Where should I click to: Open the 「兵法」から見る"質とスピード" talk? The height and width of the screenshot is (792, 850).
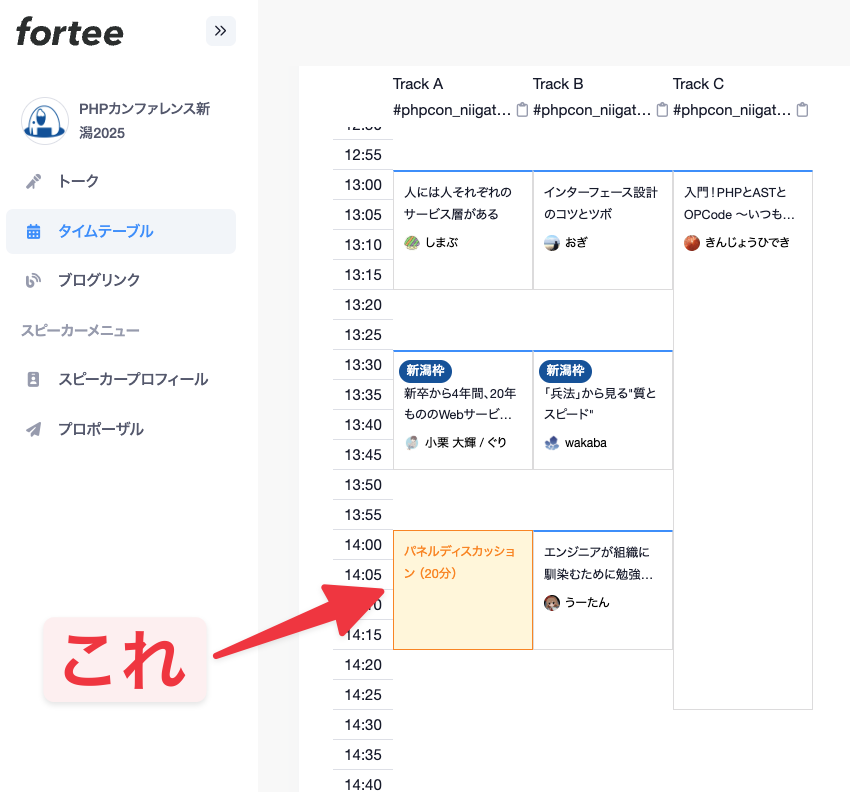[x=600, y=403]
